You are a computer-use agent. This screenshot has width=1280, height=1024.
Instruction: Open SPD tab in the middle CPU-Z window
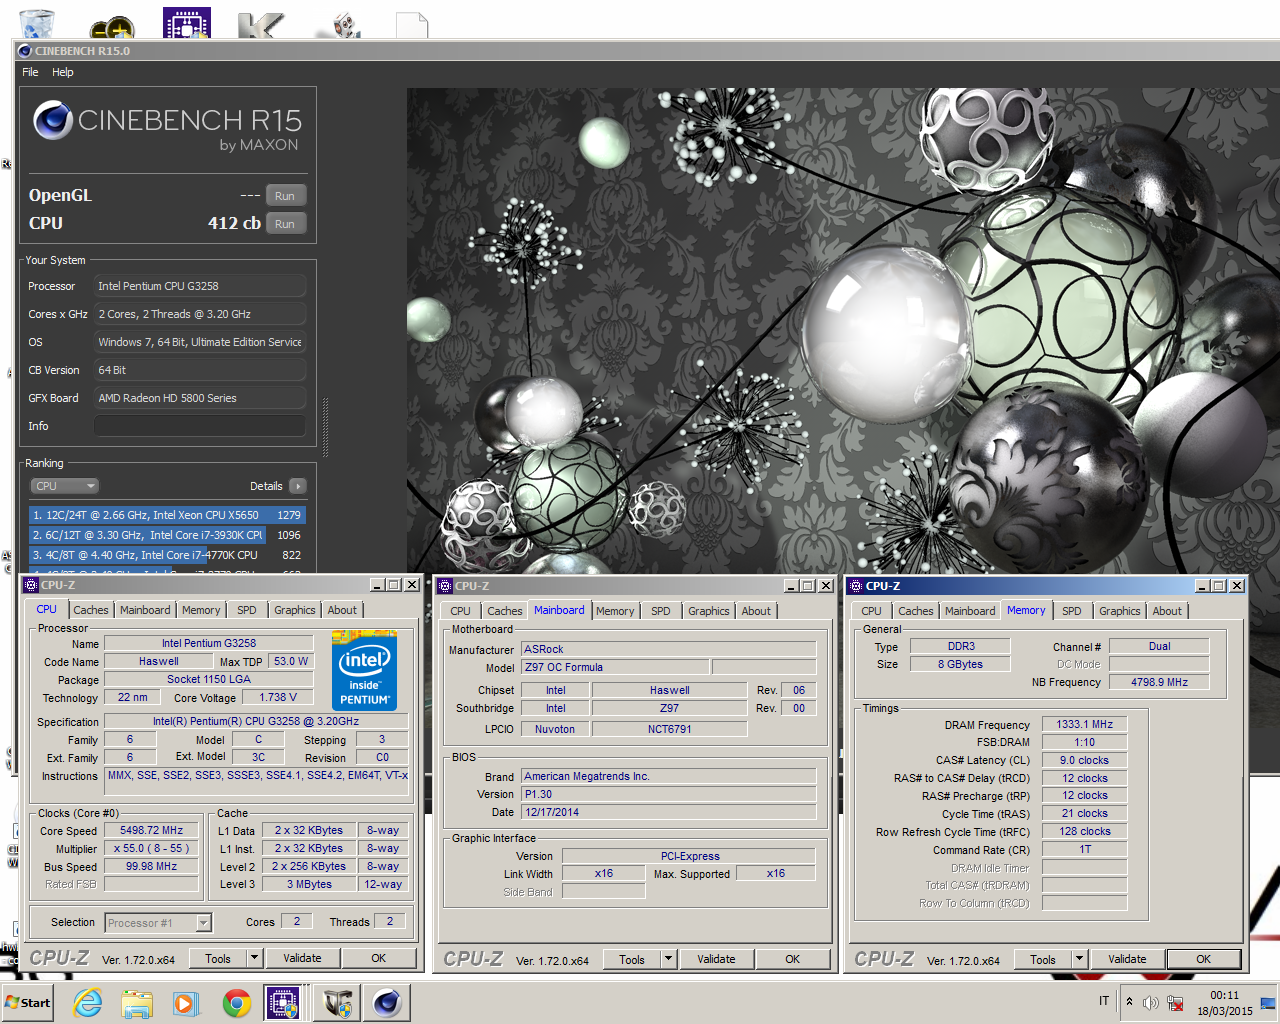click(x=661, y=611)
